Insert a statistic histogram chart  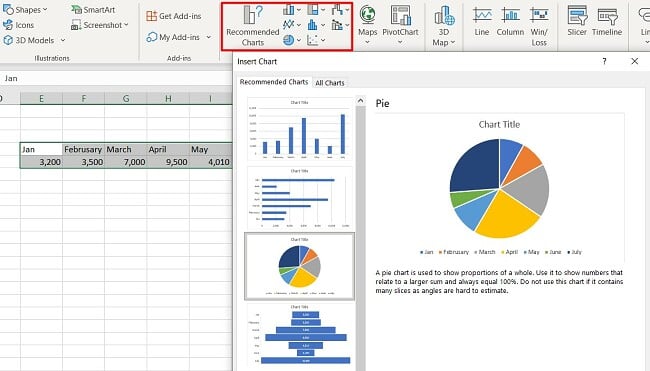313,25
